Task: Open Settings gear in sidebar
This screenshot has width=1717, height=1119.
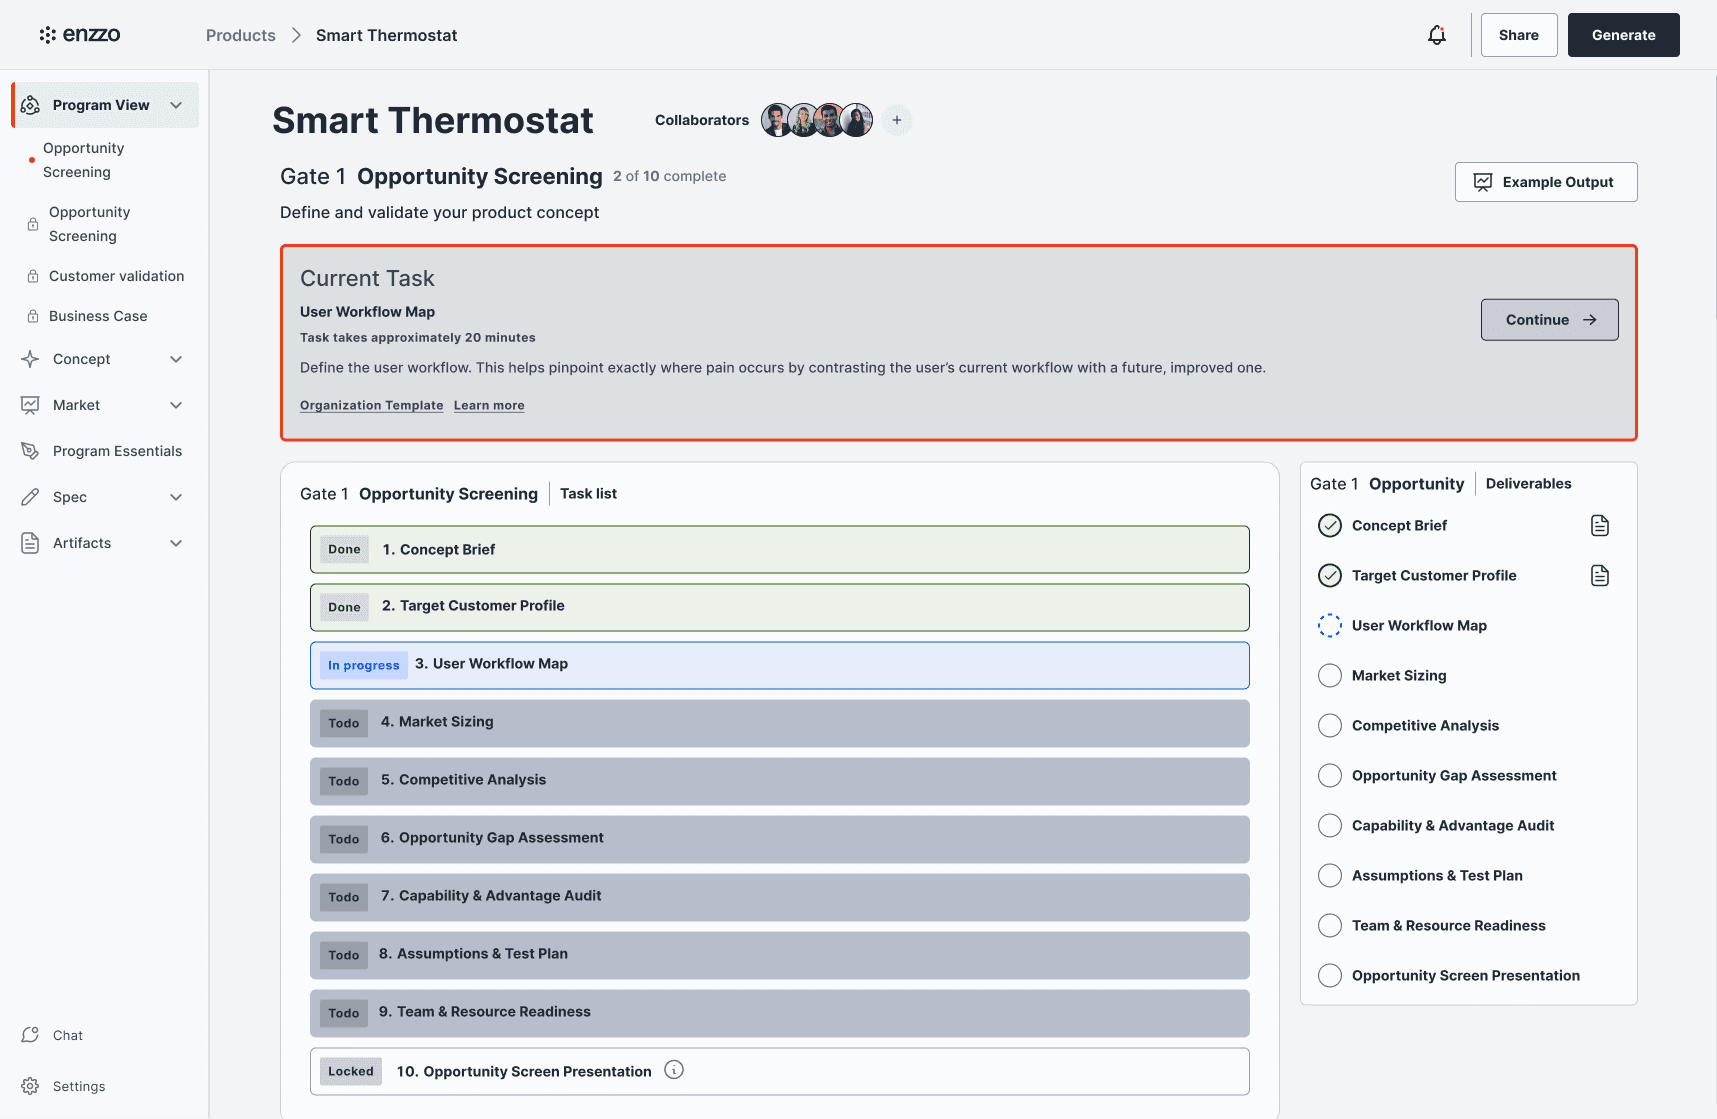Action: [30, 1086]
